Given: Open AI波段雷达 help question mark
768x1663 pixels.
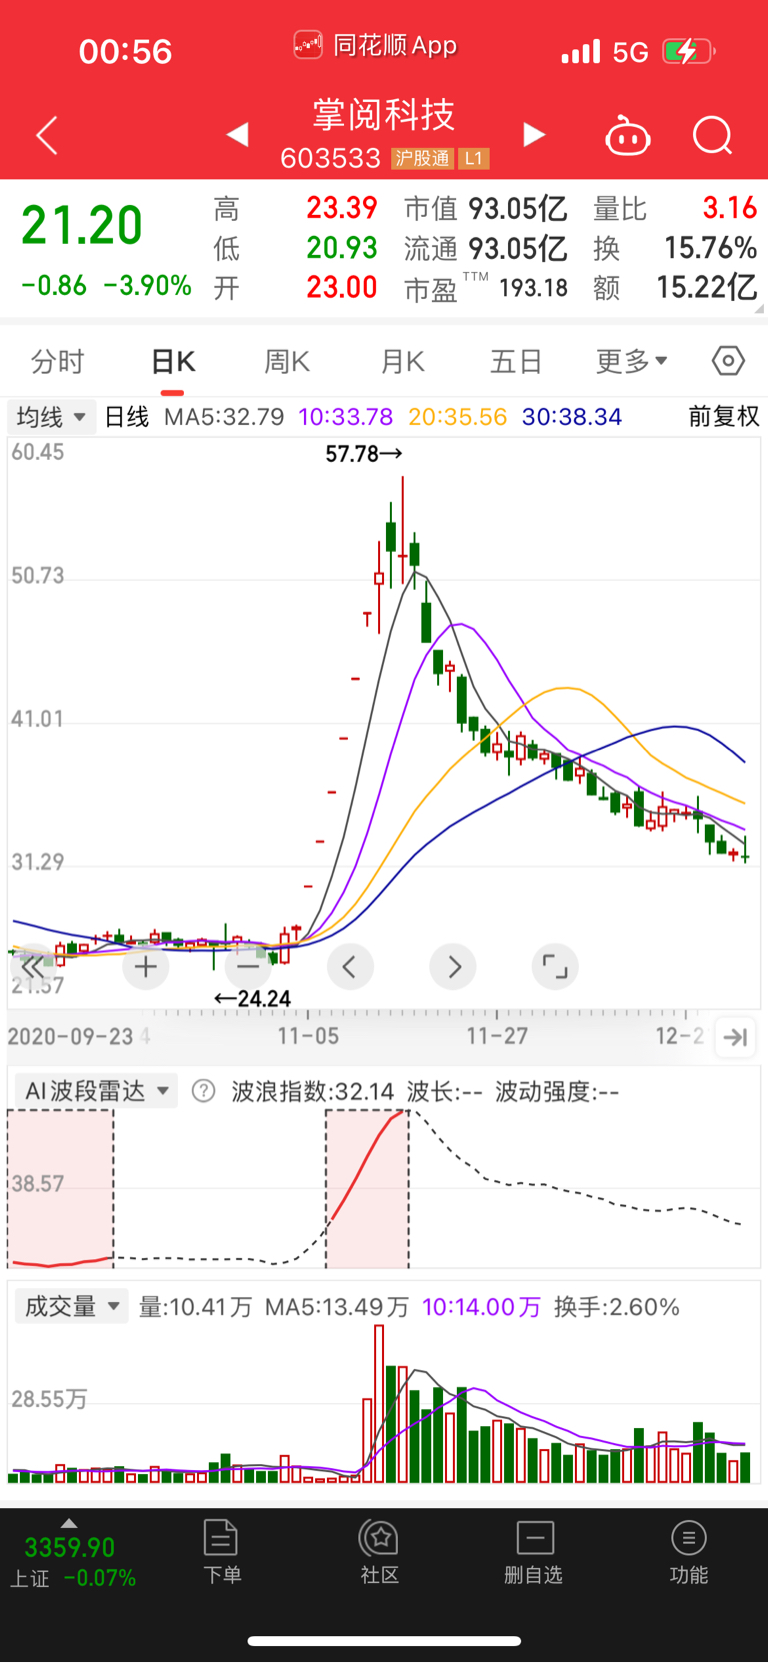Looking at the screenshot, I should click(203, 1091).
